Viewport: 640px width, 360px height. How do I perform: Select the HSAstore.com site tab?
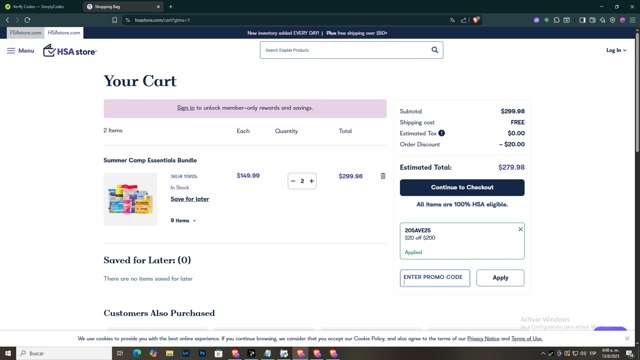click(x=64, y=33)
